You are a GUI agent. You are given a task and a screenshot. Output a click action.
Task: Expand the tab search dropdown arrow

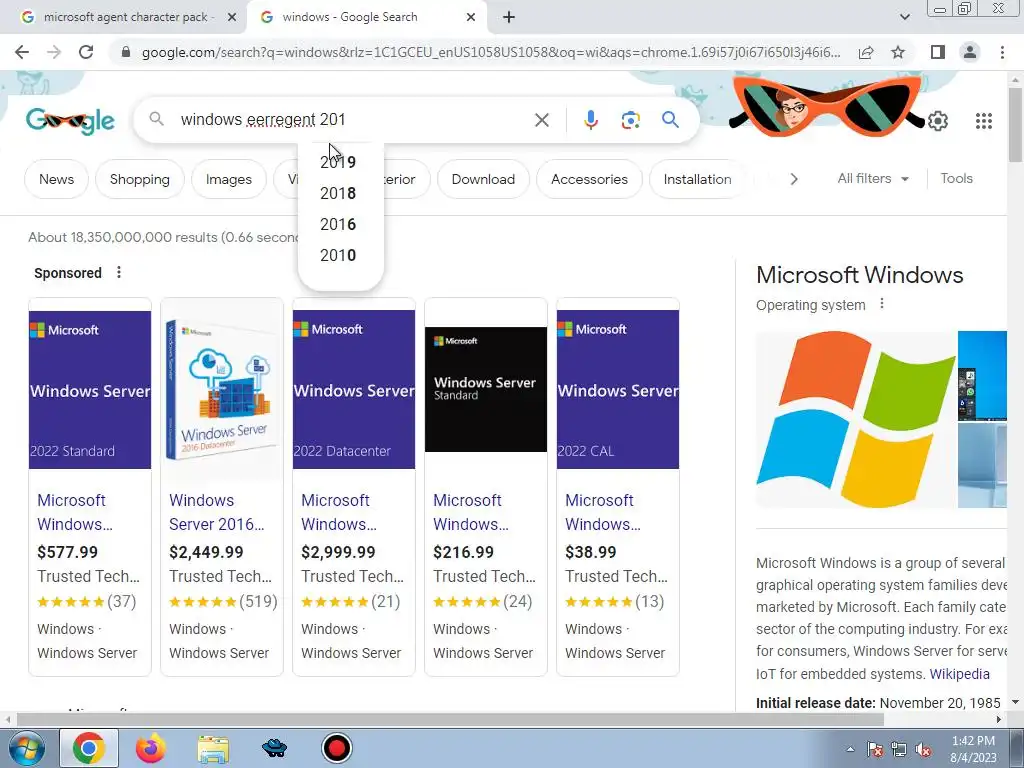point(904,17)
